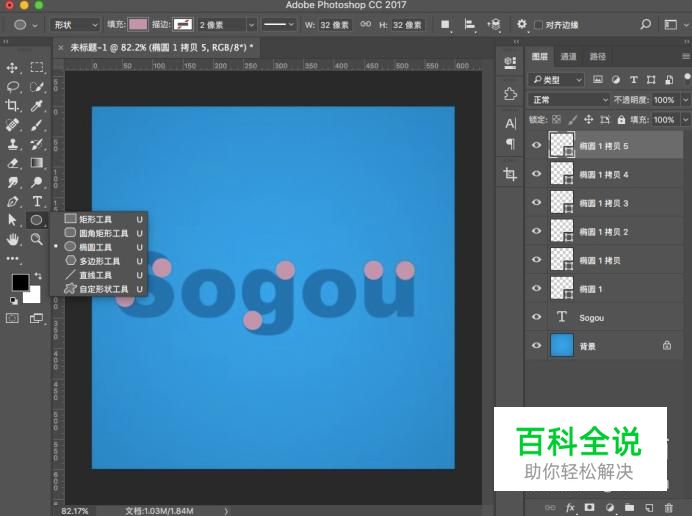The height and width of the screenshot is (516, 692).
Task: Hide the 背景 layer
Action: click(x=536, y=346)
